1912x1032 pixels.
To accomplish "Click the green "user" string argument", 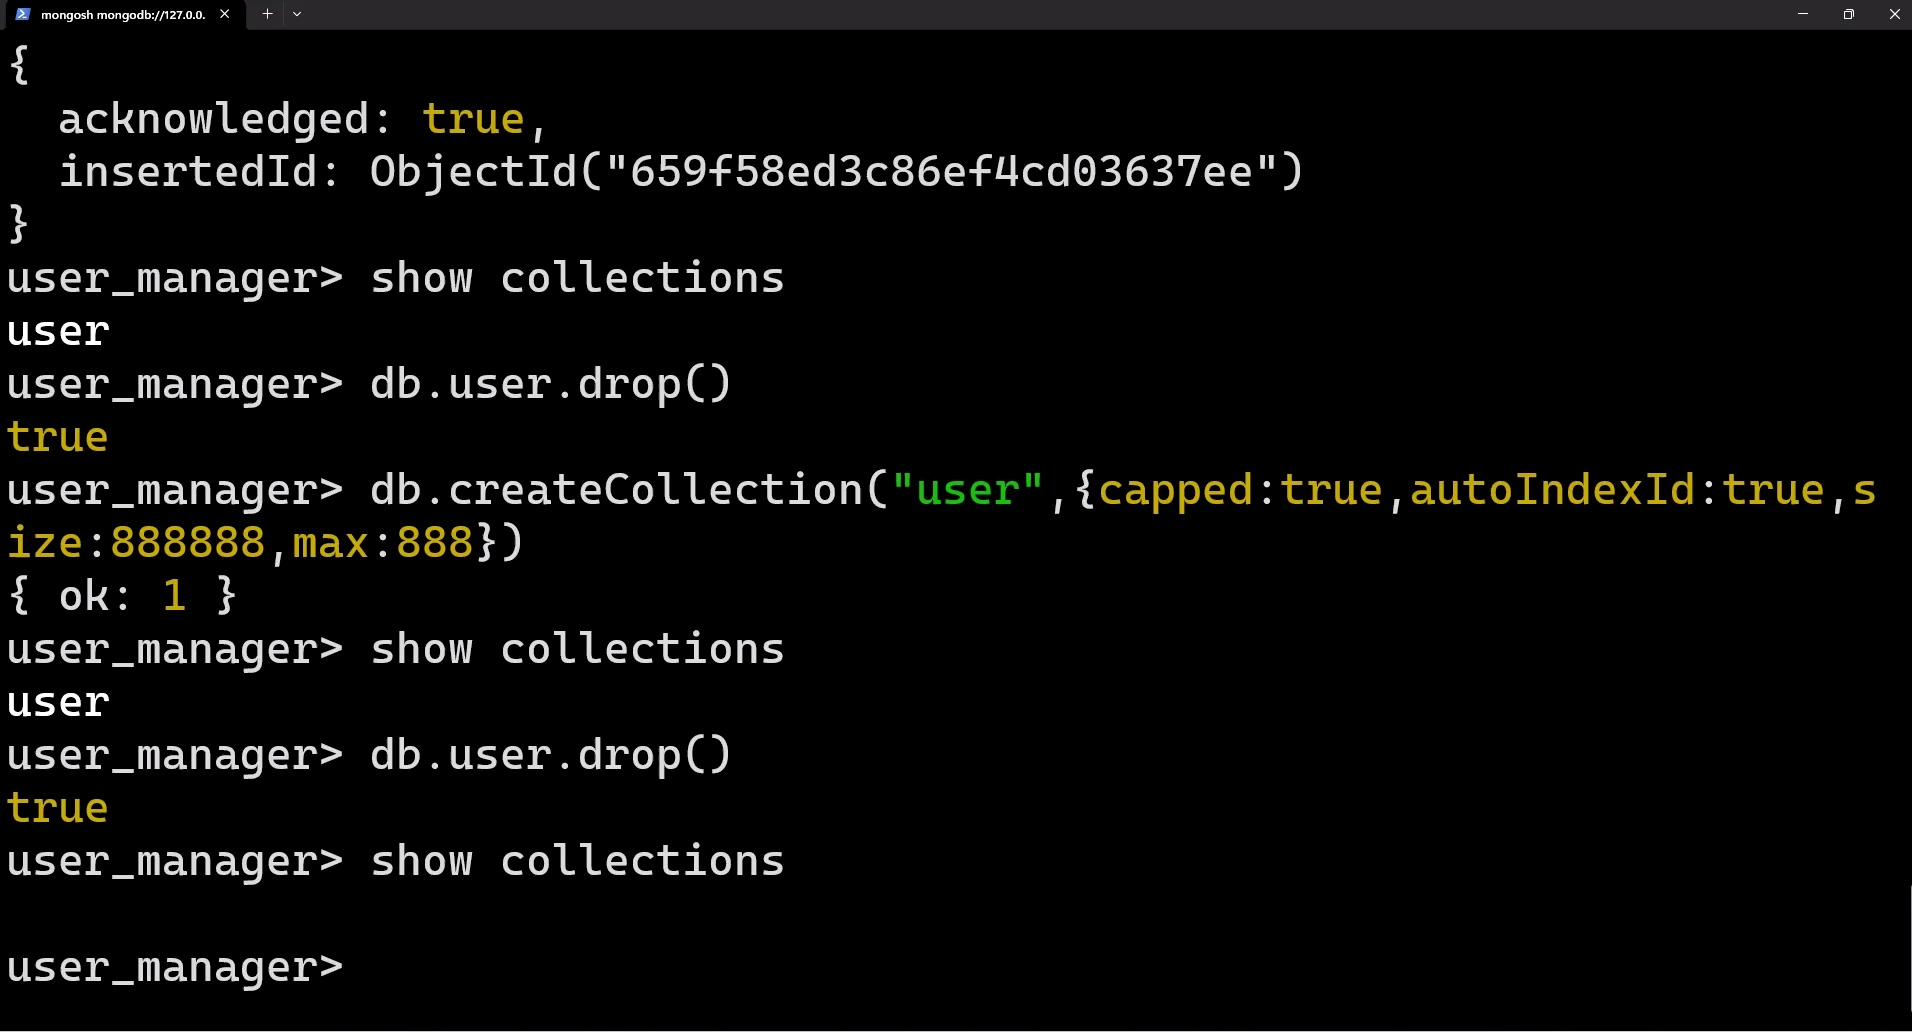I will point(967,490).
